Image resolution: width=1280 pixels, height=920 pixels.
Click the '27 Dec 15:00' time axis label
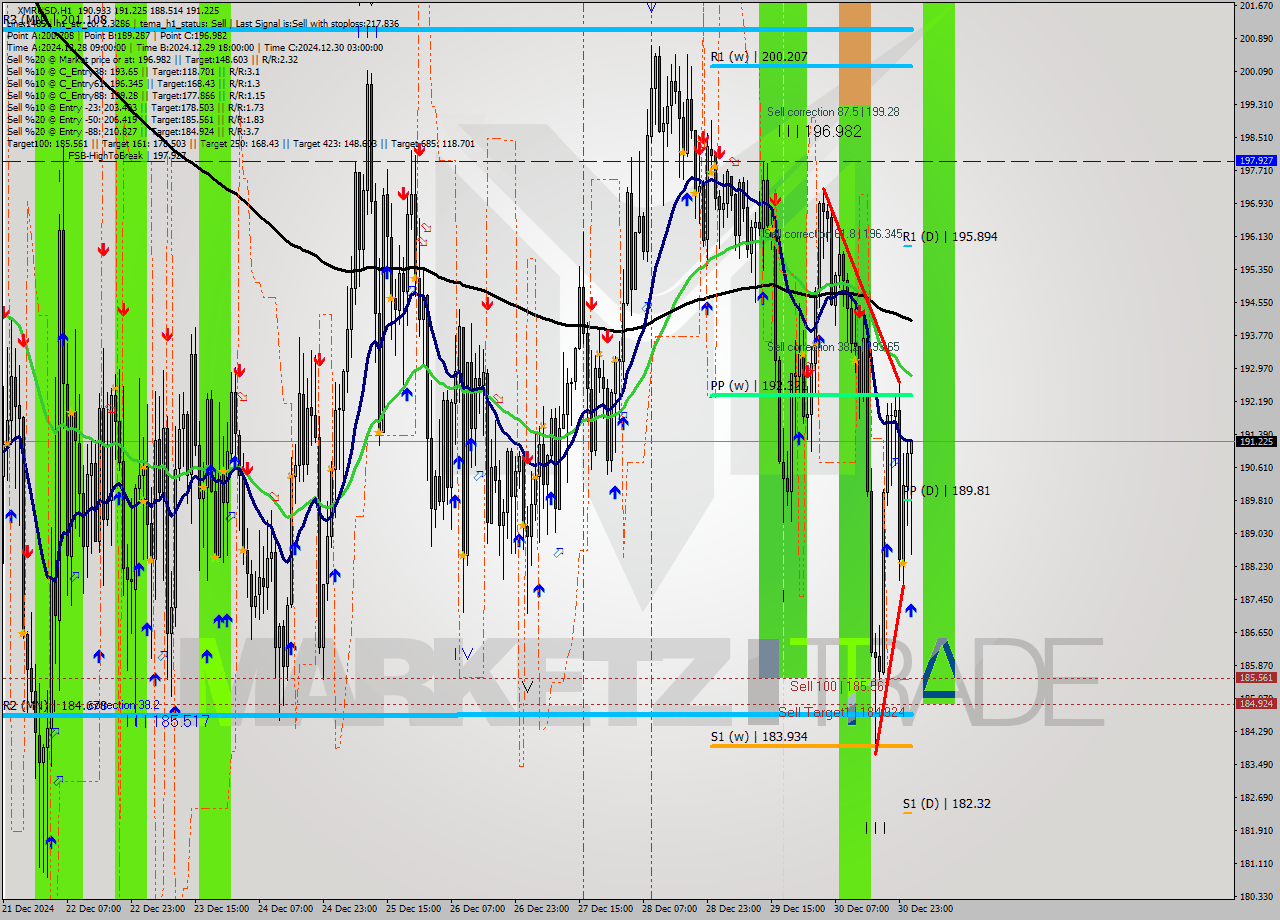click(605, 909)
